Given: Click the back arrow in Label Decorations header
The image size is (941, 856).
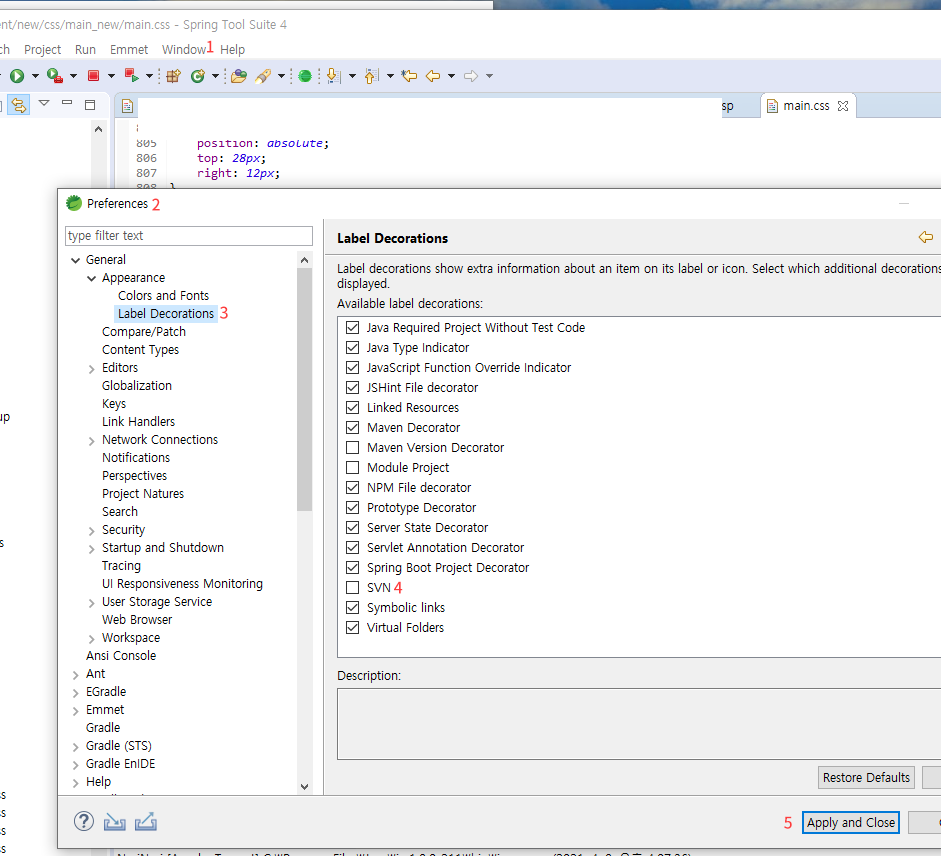Looking at the screenshot, I should [925, 237].
